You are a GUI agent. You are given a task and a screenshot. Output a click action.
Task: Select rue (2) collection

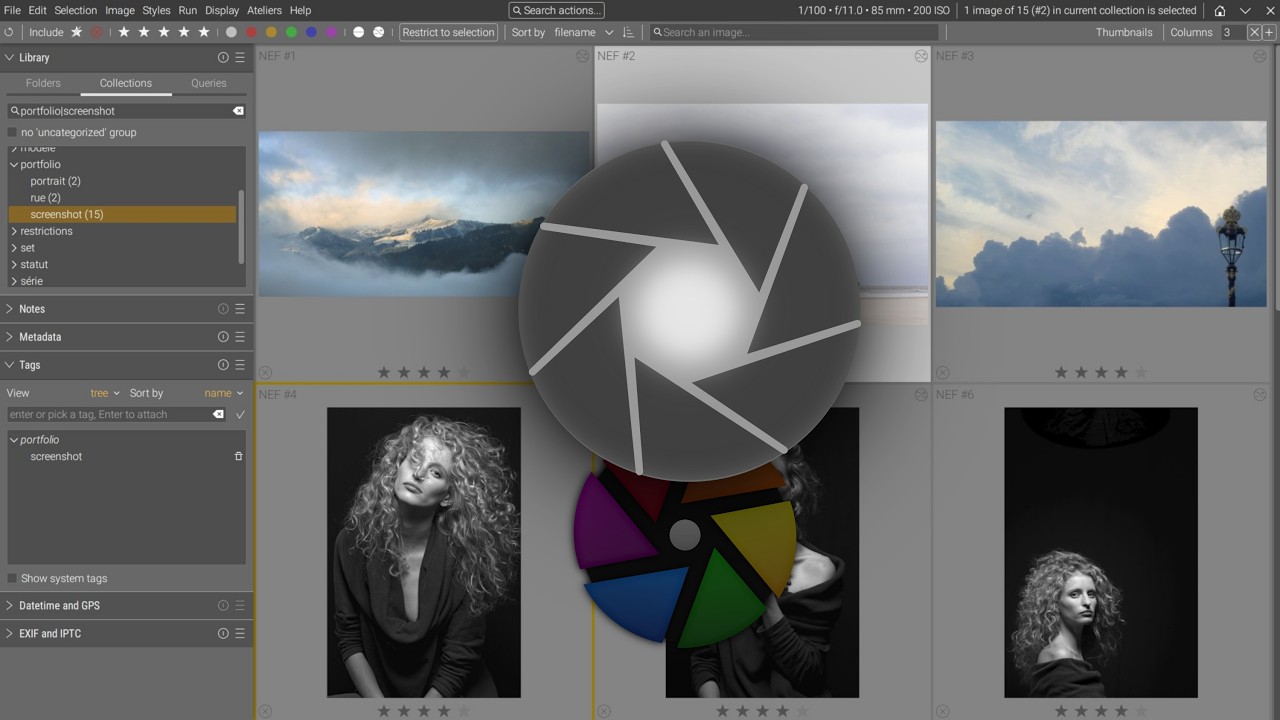(46, 198)
